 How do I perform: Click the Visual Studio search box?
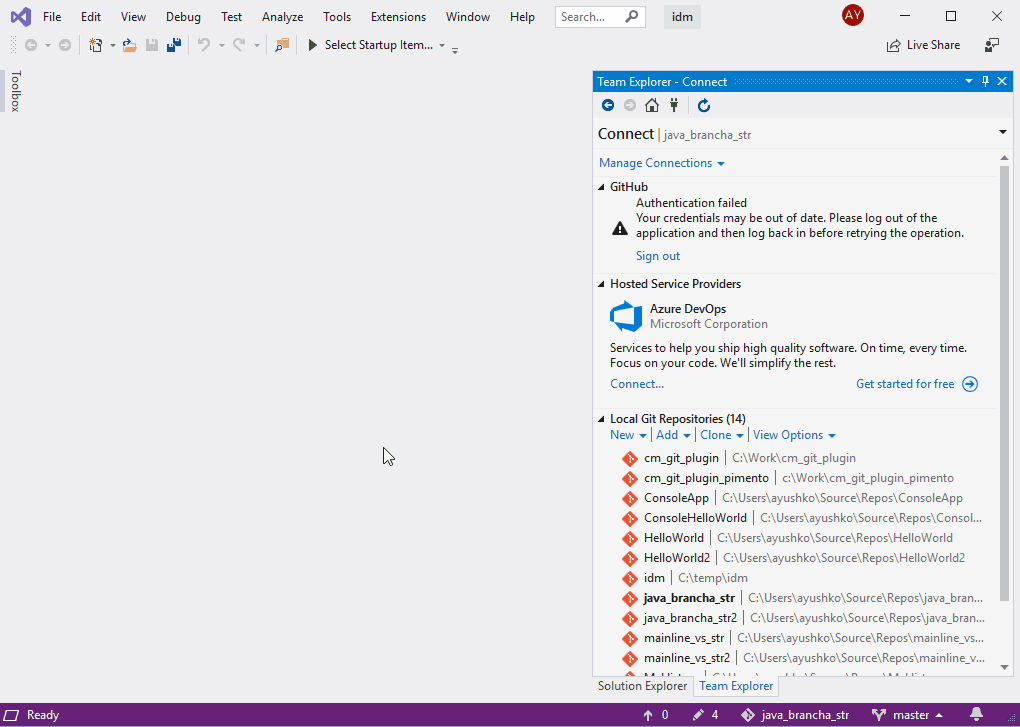click(600, 17)
